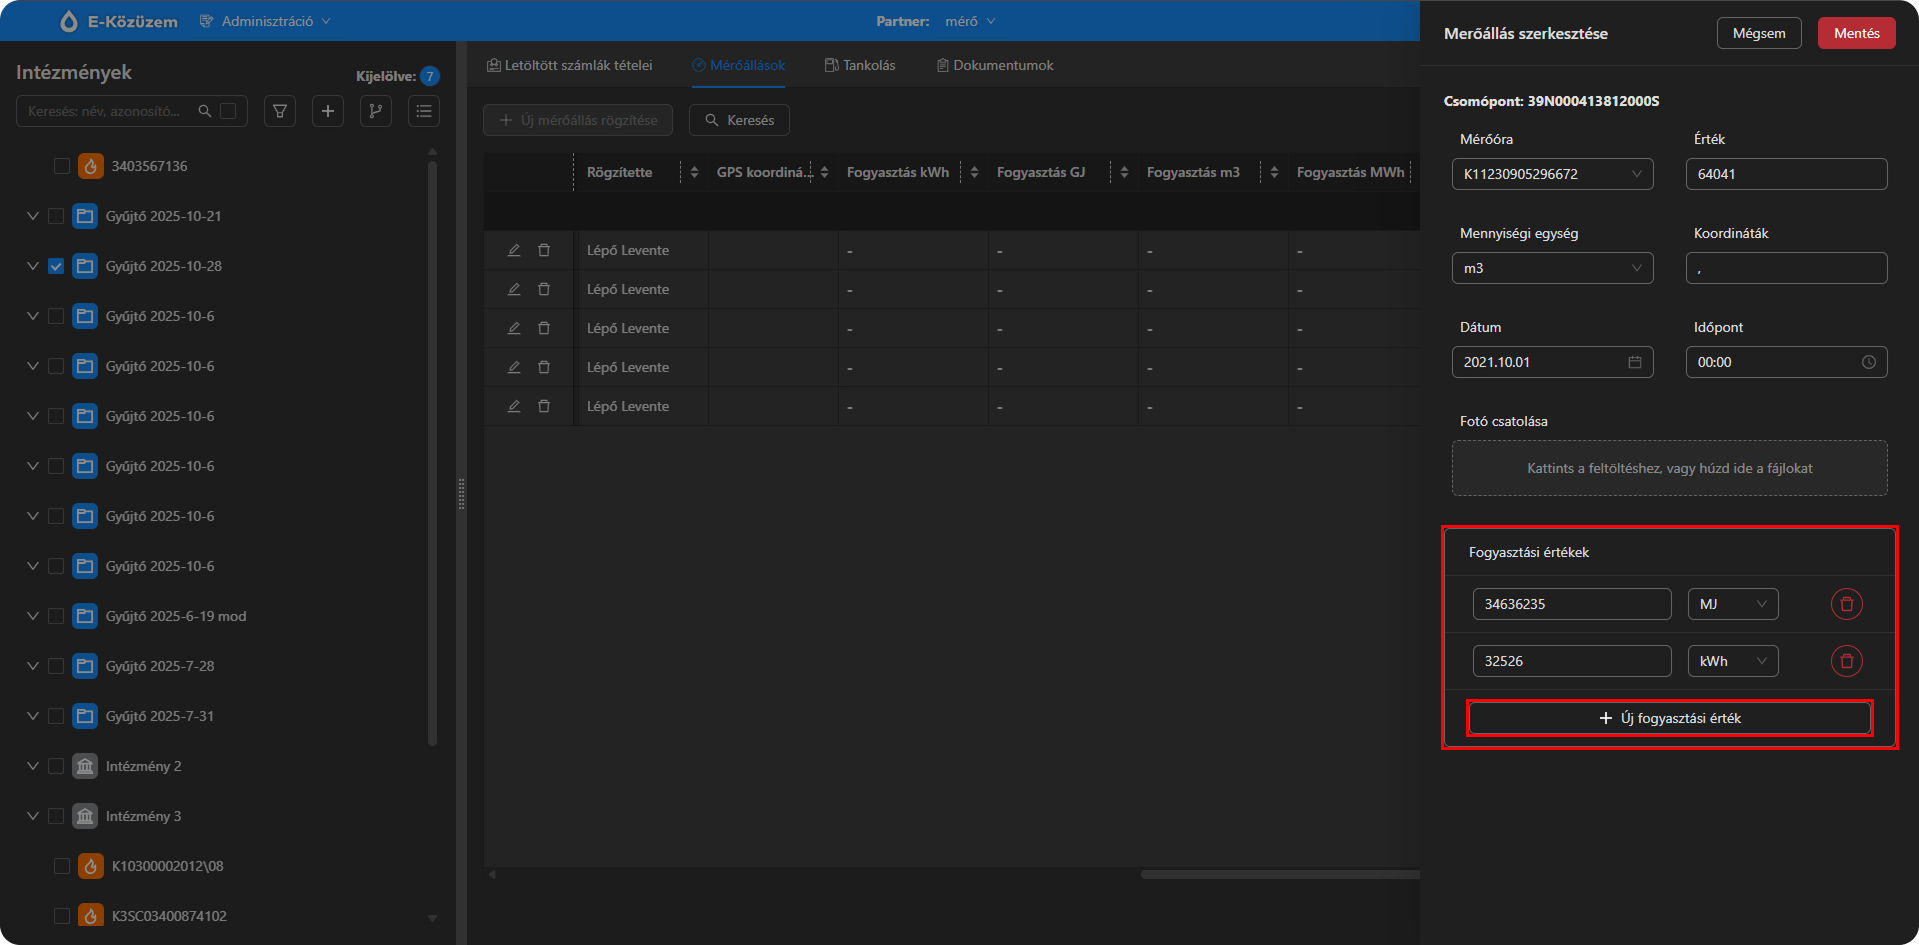
Task: Click edit pencil on first Lépő Levente row
Action: pos(514,250)
